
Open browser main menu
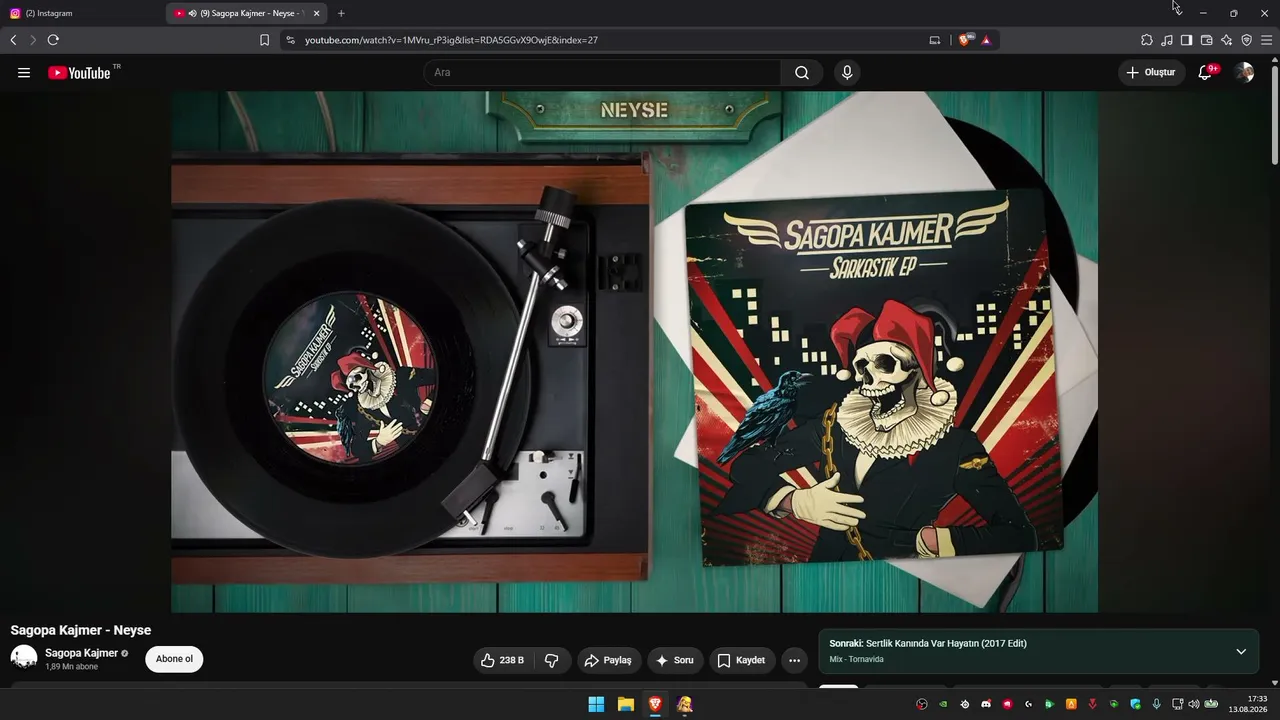coord(1267,40)
